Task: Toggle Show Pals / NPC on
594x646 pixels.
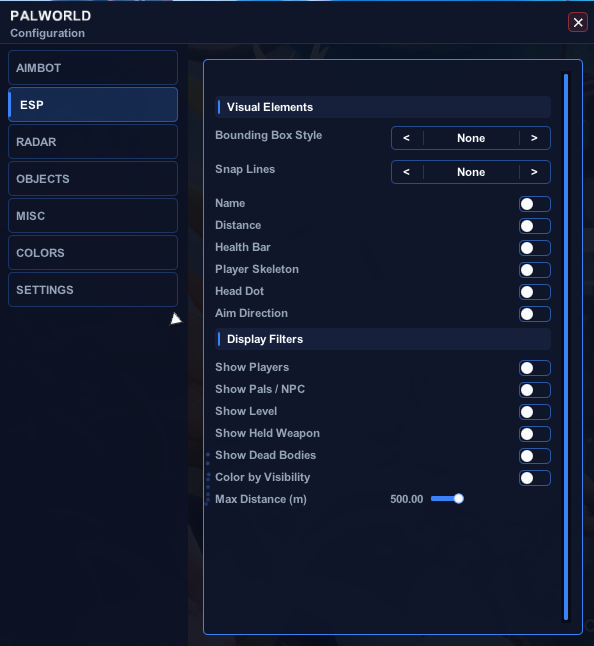Action: pyautogui.click(x=535, y=390)
